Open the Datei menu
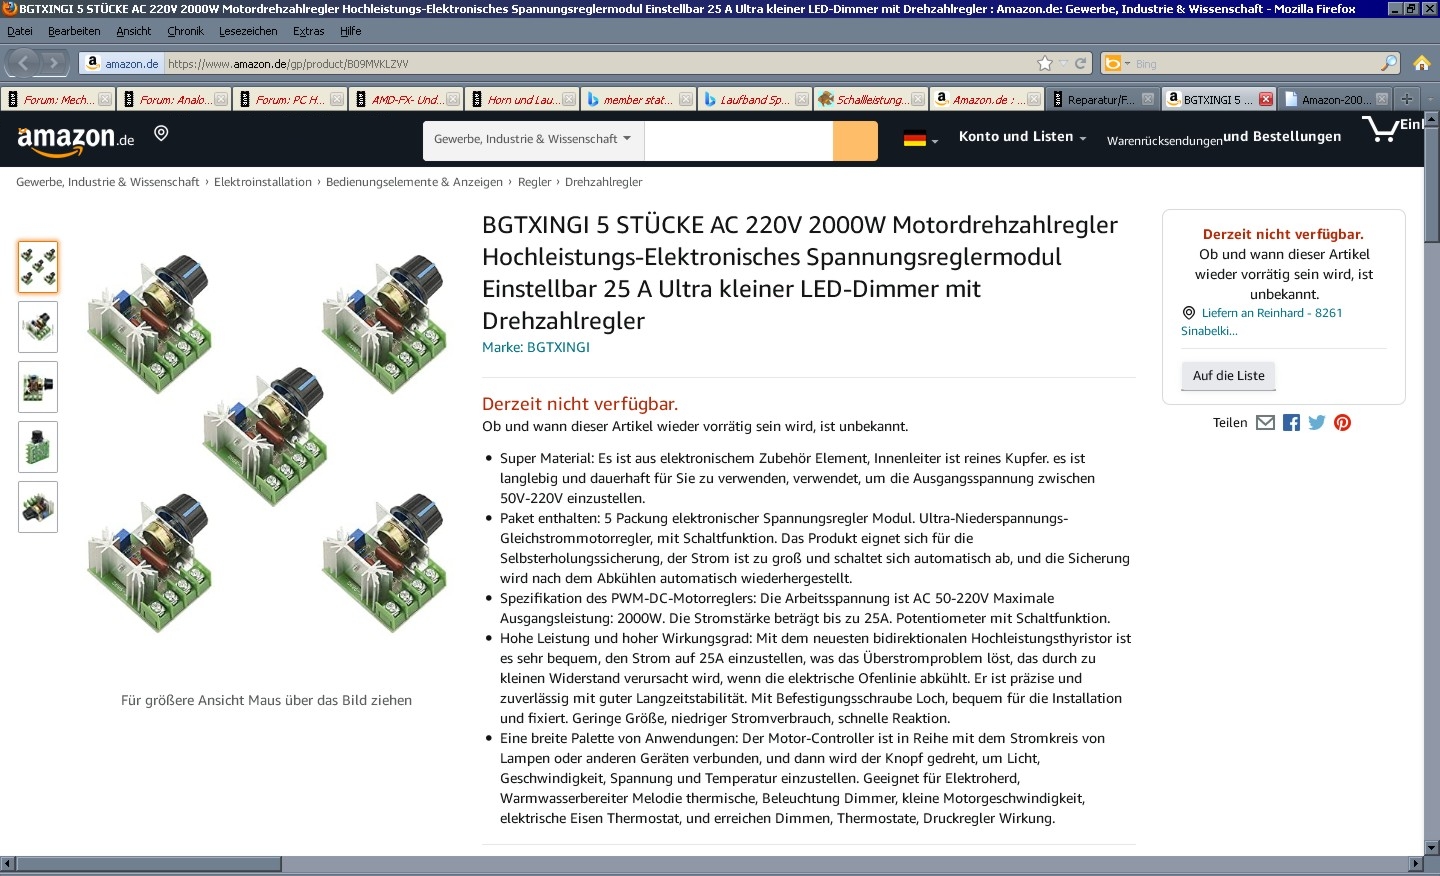Image resolution: width=1440 pixels, height=876 pixels. [19, 31]
